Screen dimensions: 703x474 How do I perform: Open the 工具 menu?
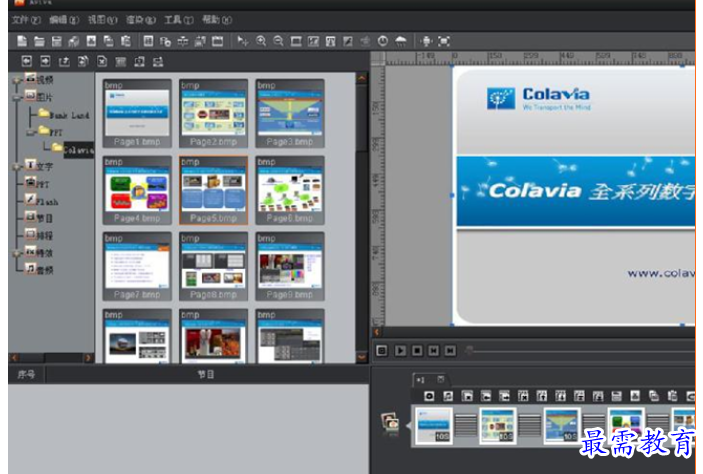pyautogui.click(x=179, y=20)
